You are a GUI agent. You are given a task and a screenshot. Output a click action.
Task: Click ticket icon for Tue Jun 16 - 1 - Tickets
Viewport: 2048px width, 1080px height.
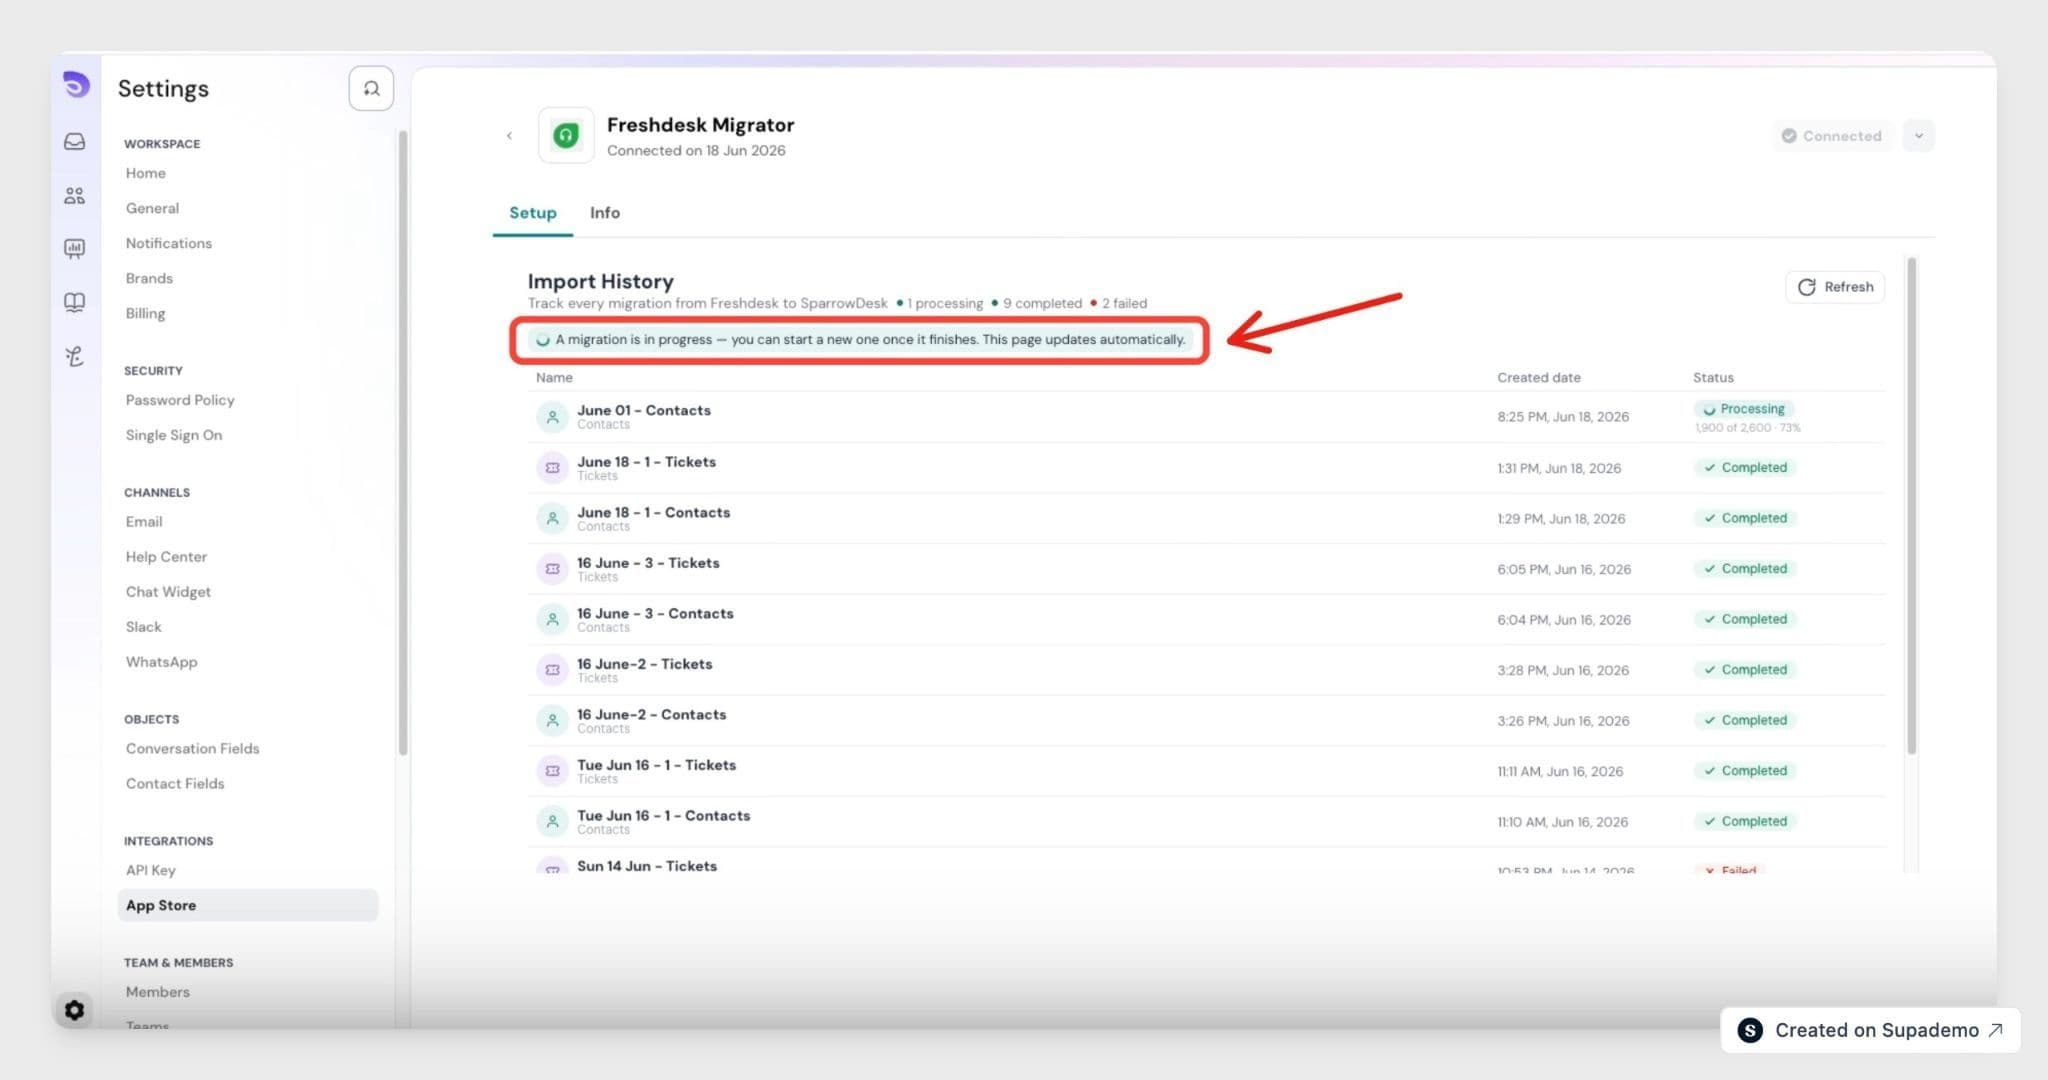point(552,771)
